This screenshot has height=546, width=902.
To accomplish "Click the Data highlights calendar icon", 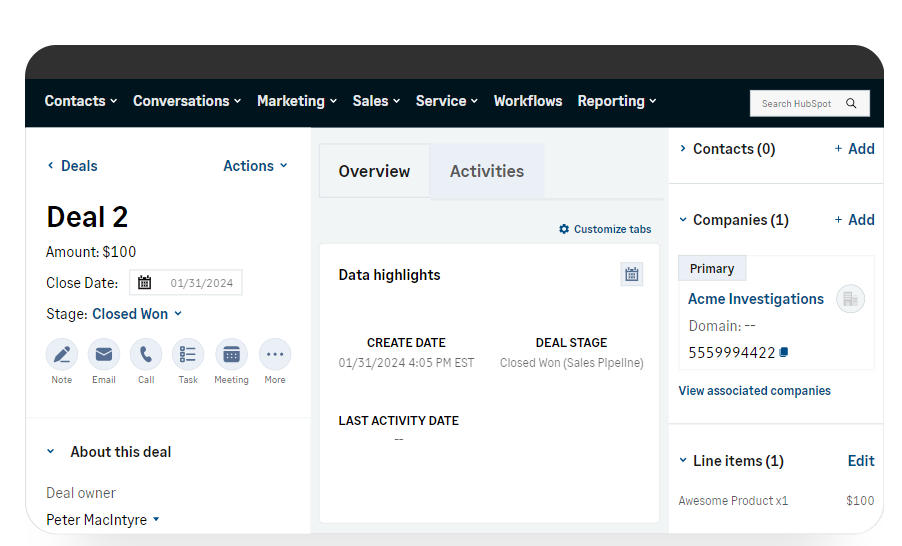I will point(631,274).
